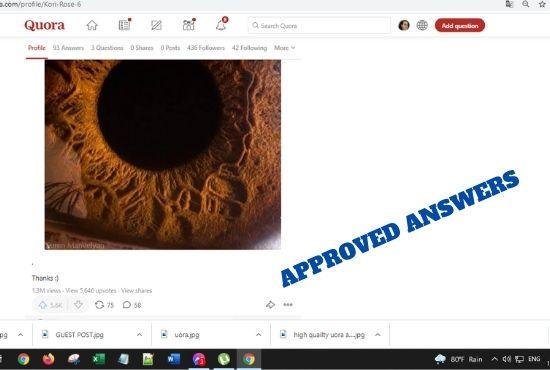The height and width of the screenshot is (370, 550).
Task: Bookmark this page with star icon
Action: [x=542, y=4]
